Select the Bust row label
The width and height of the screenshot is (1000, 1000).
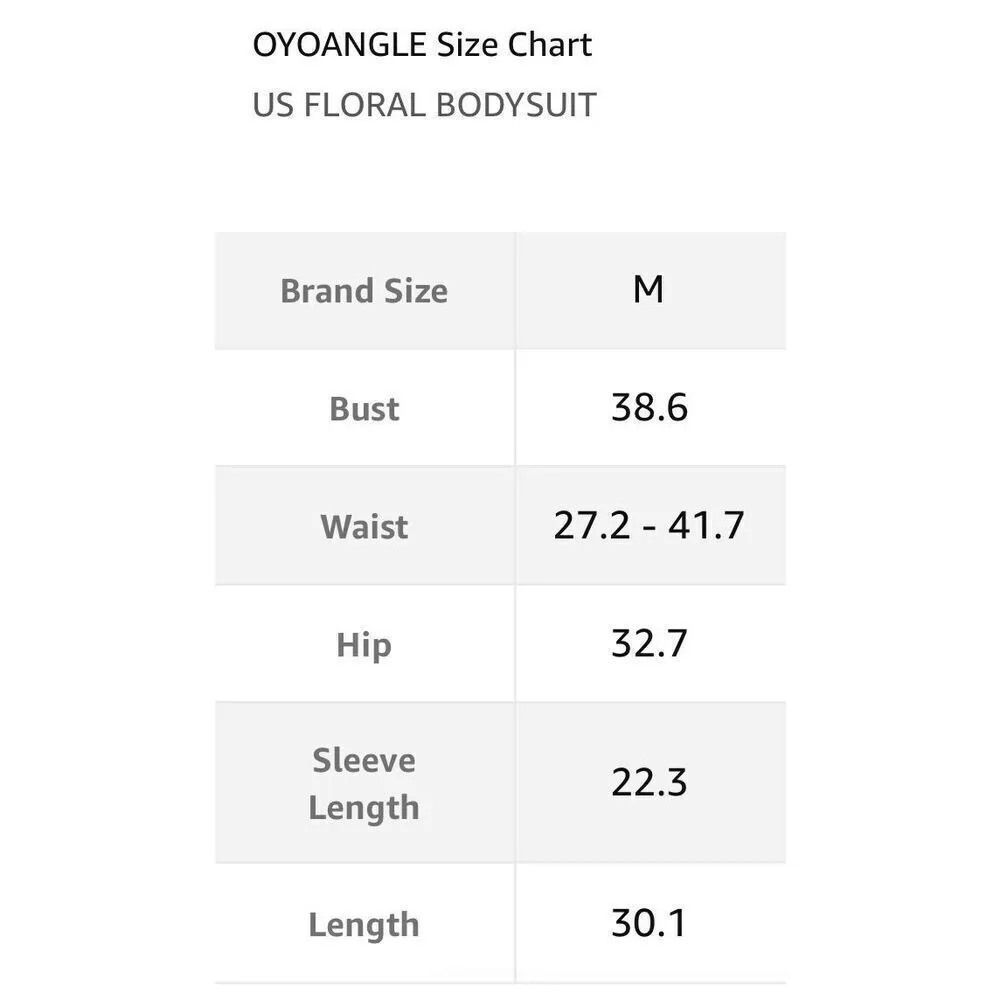[364, 408]
